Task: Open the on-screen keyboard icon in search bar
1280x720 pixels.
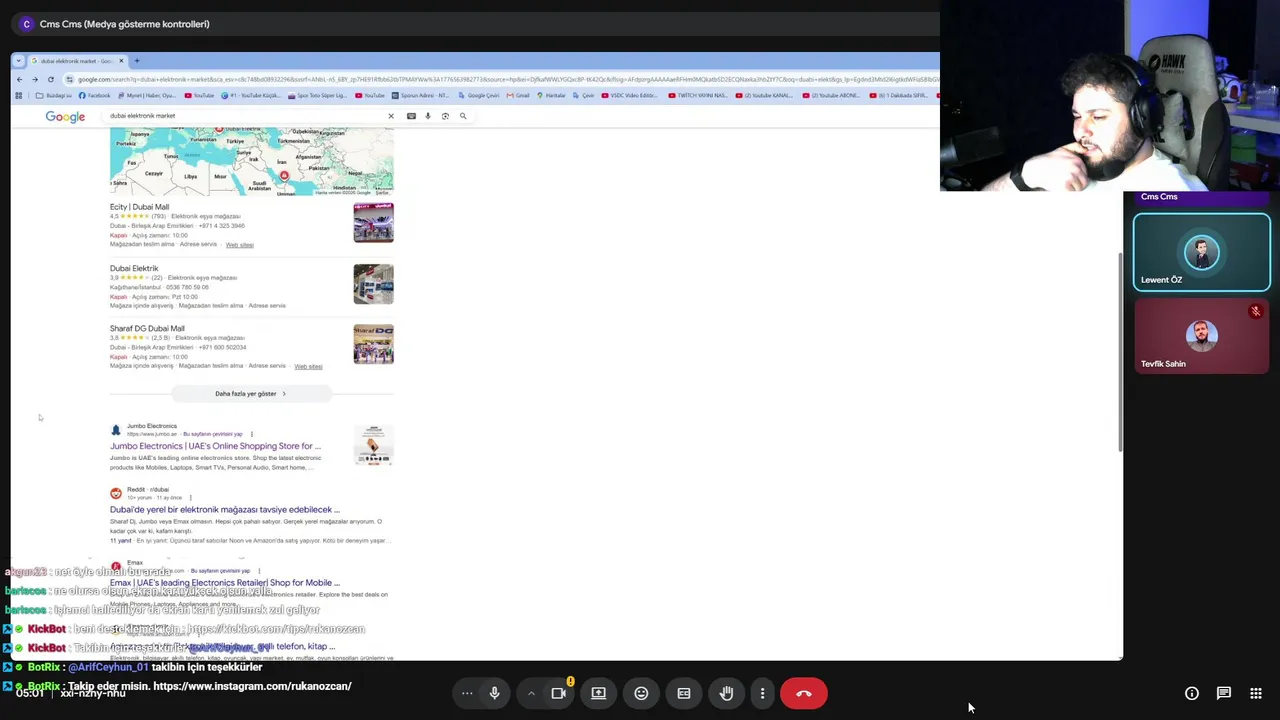Action: tap(411, 116)
